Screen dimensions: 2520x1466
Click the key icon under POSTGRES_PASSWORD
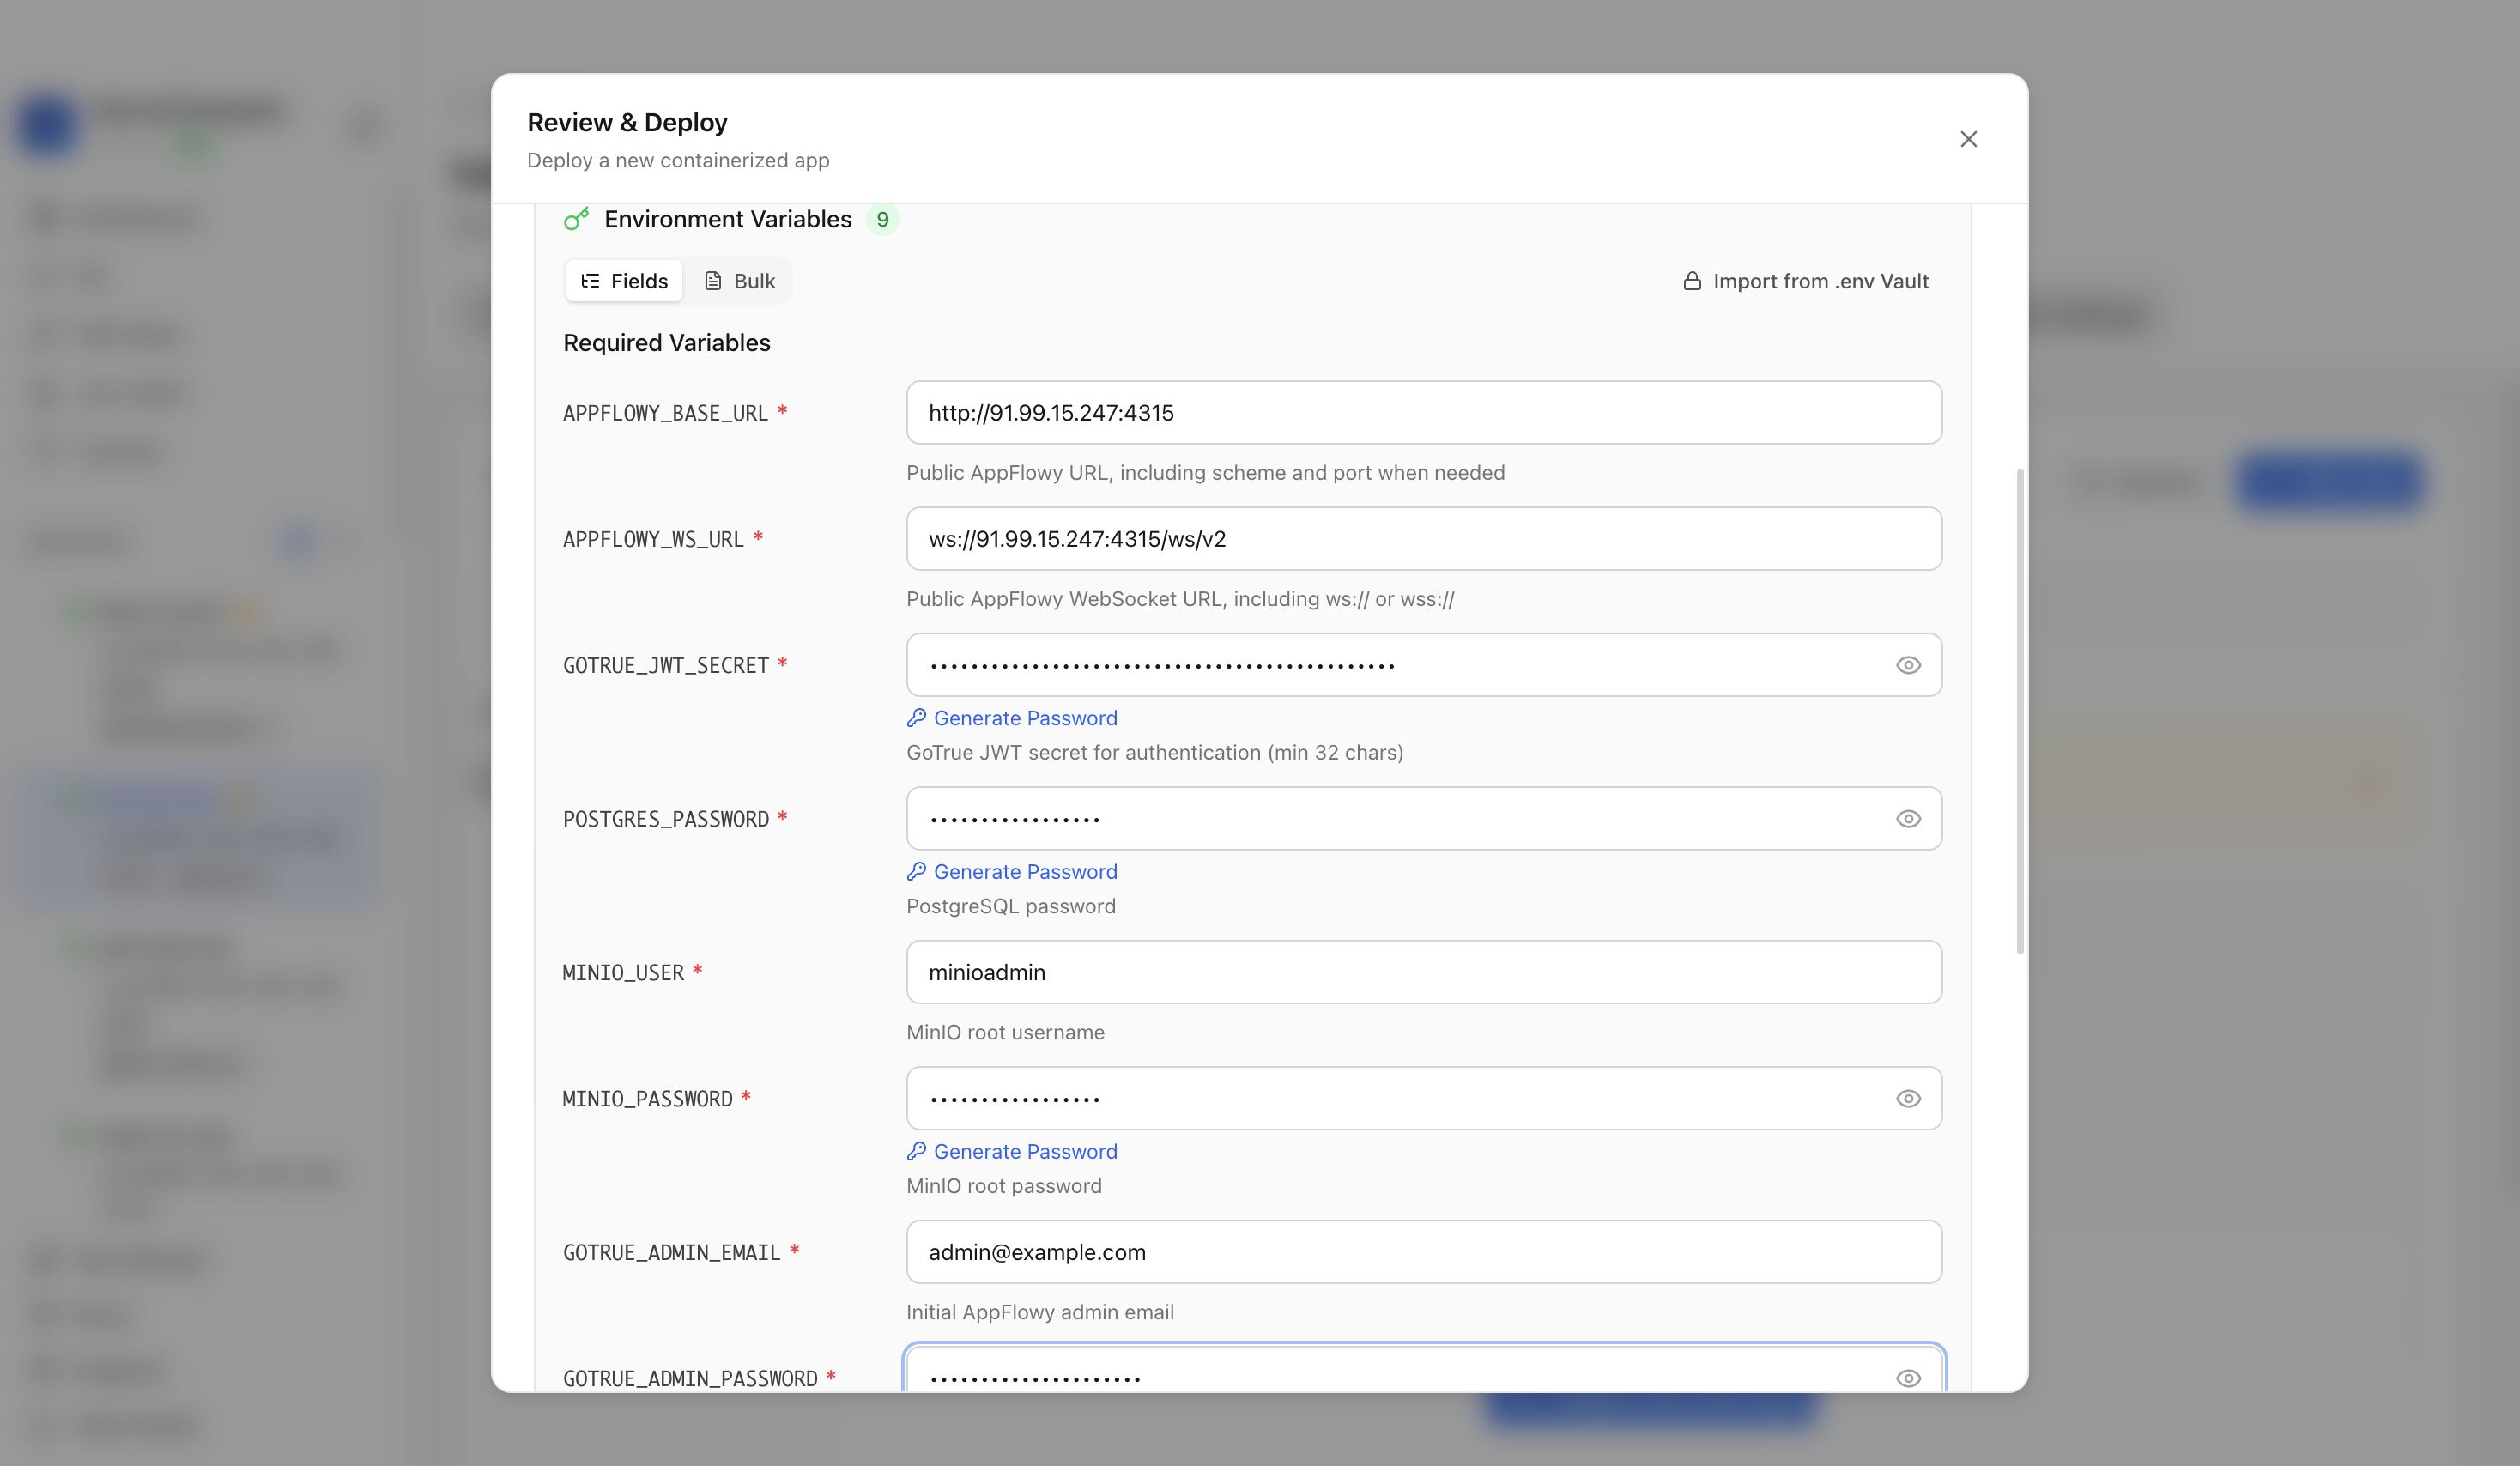[916, 871]
